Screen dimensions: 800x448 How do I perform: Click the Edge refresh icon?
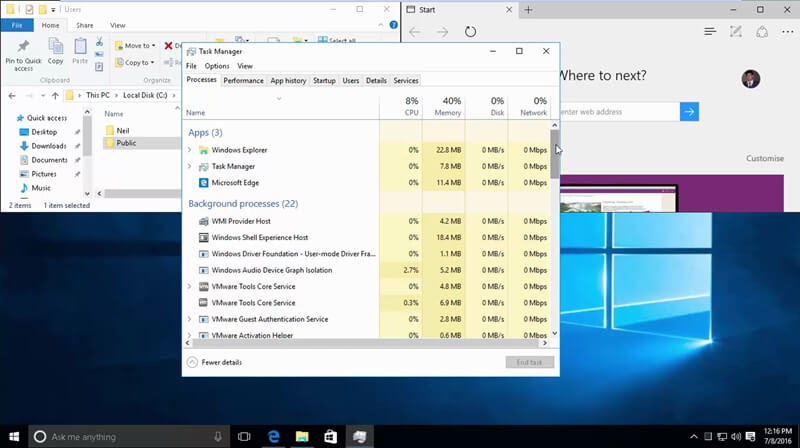pos(470,32)
